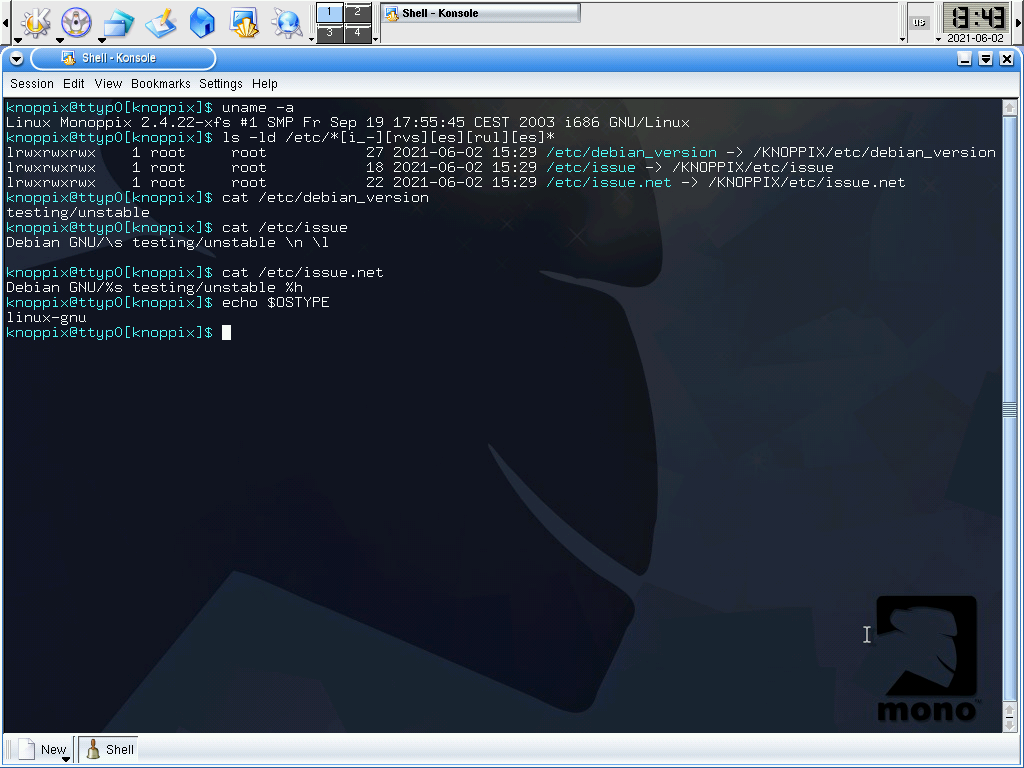1024x768 pixels.
Task: Click terminal scrollbar up arrow
Action: pos(1010,108)
